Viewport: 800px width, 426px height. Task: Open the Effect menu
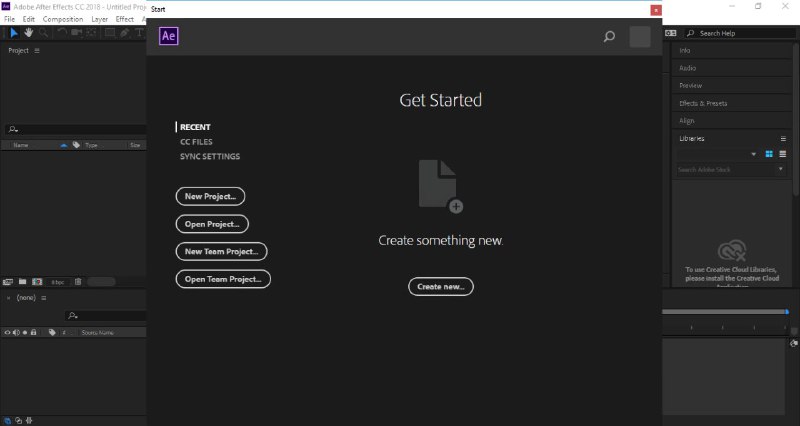[124, 19]
